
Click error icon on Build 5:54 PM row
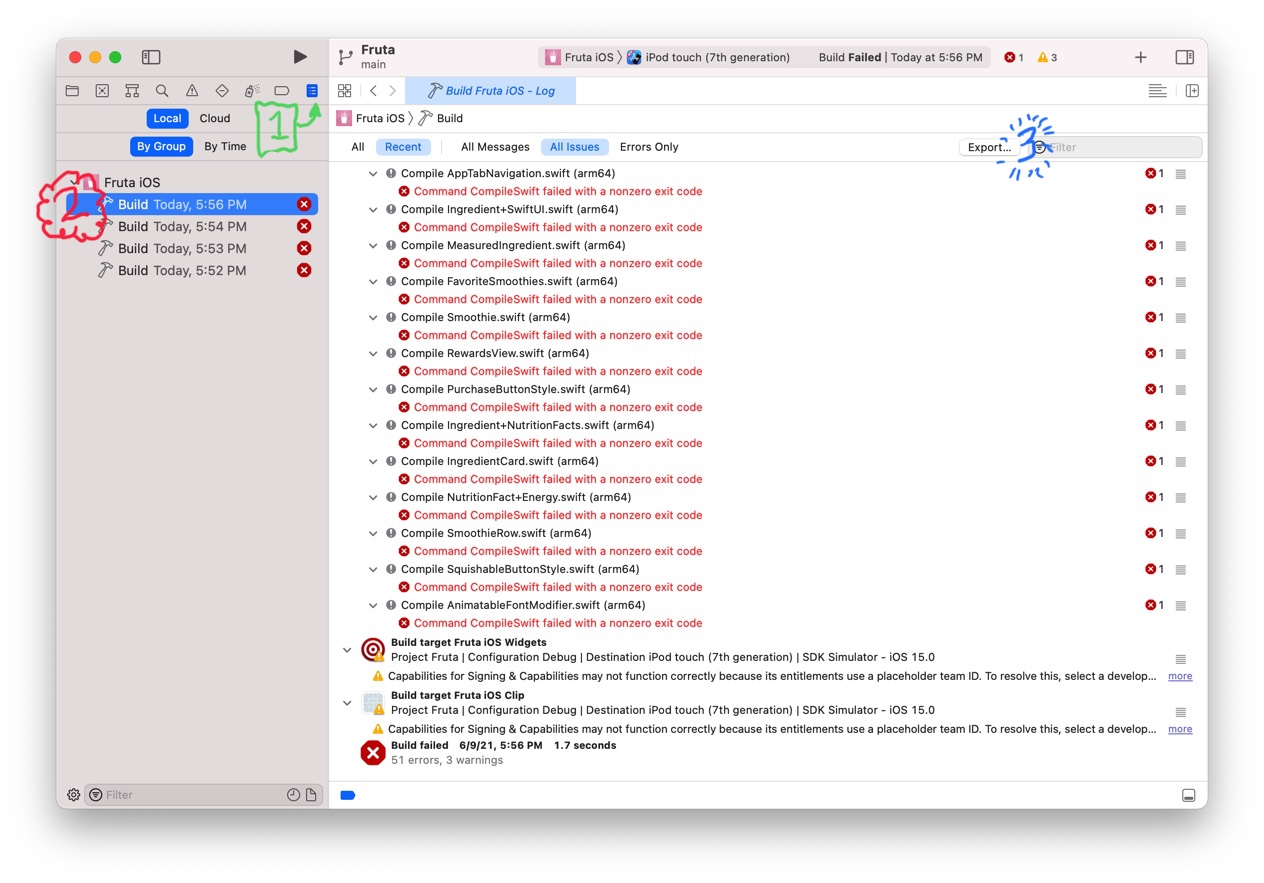(x=304, y=226)
